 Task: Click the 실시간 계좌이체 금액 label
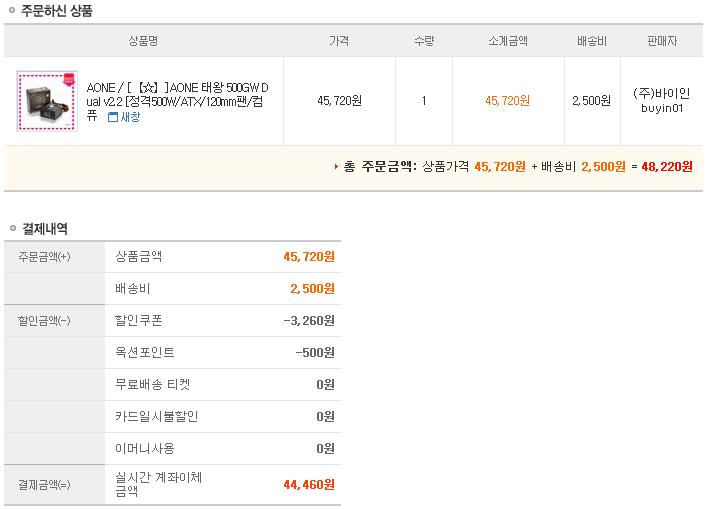point(158,484)
